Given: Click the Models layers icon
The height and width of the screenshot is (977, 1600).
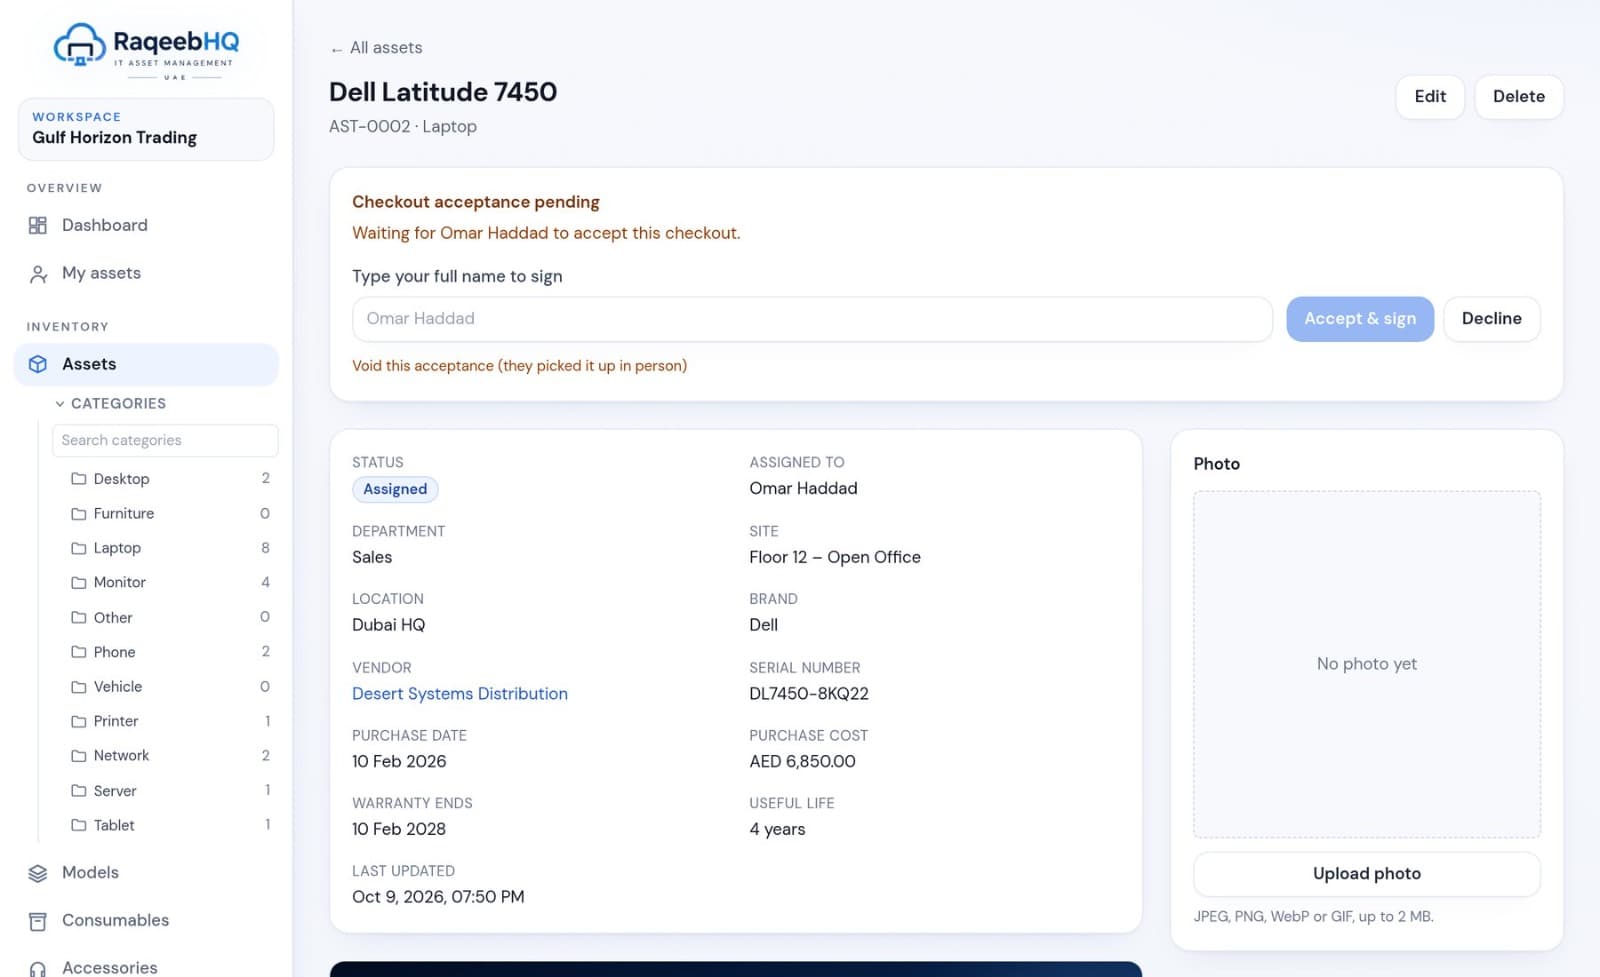Looking at the screenshot, I should [38, 873].
